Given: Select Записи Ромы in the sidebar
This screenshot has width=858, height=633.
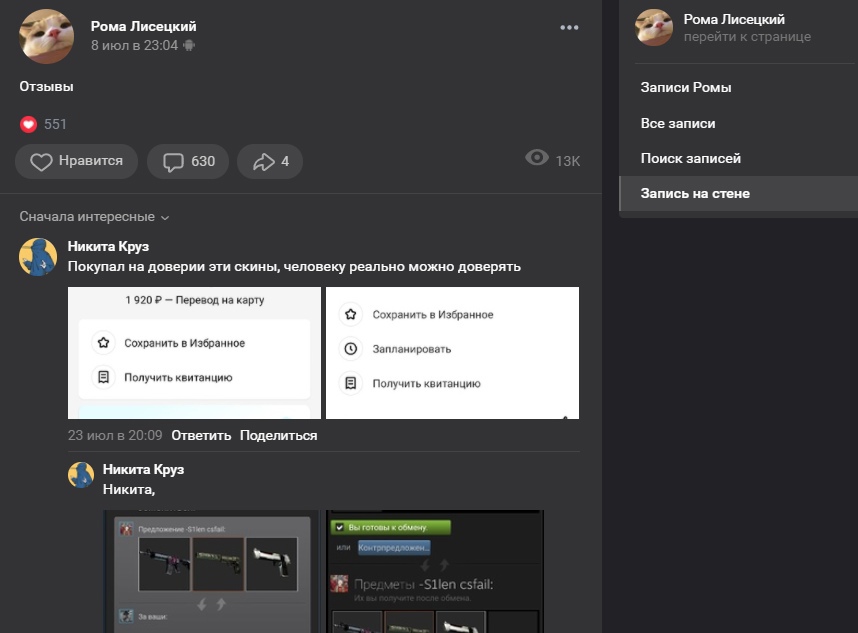Looking at the screenshot, I should pyautogui.click(x=686, y=88).
